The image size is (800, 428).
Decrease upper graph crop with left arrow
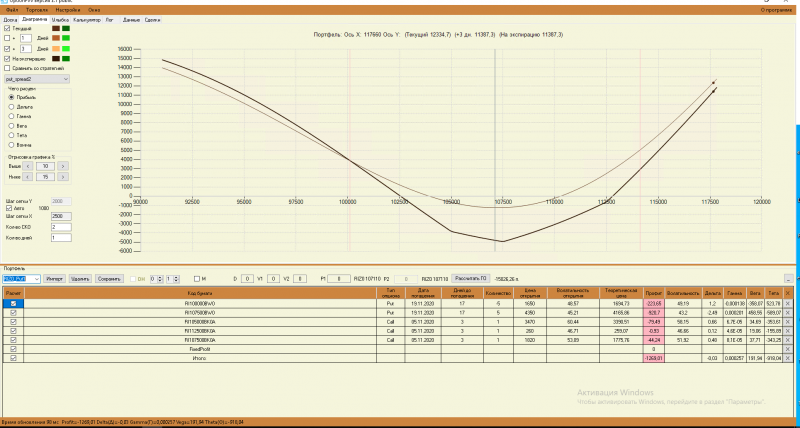28,166
